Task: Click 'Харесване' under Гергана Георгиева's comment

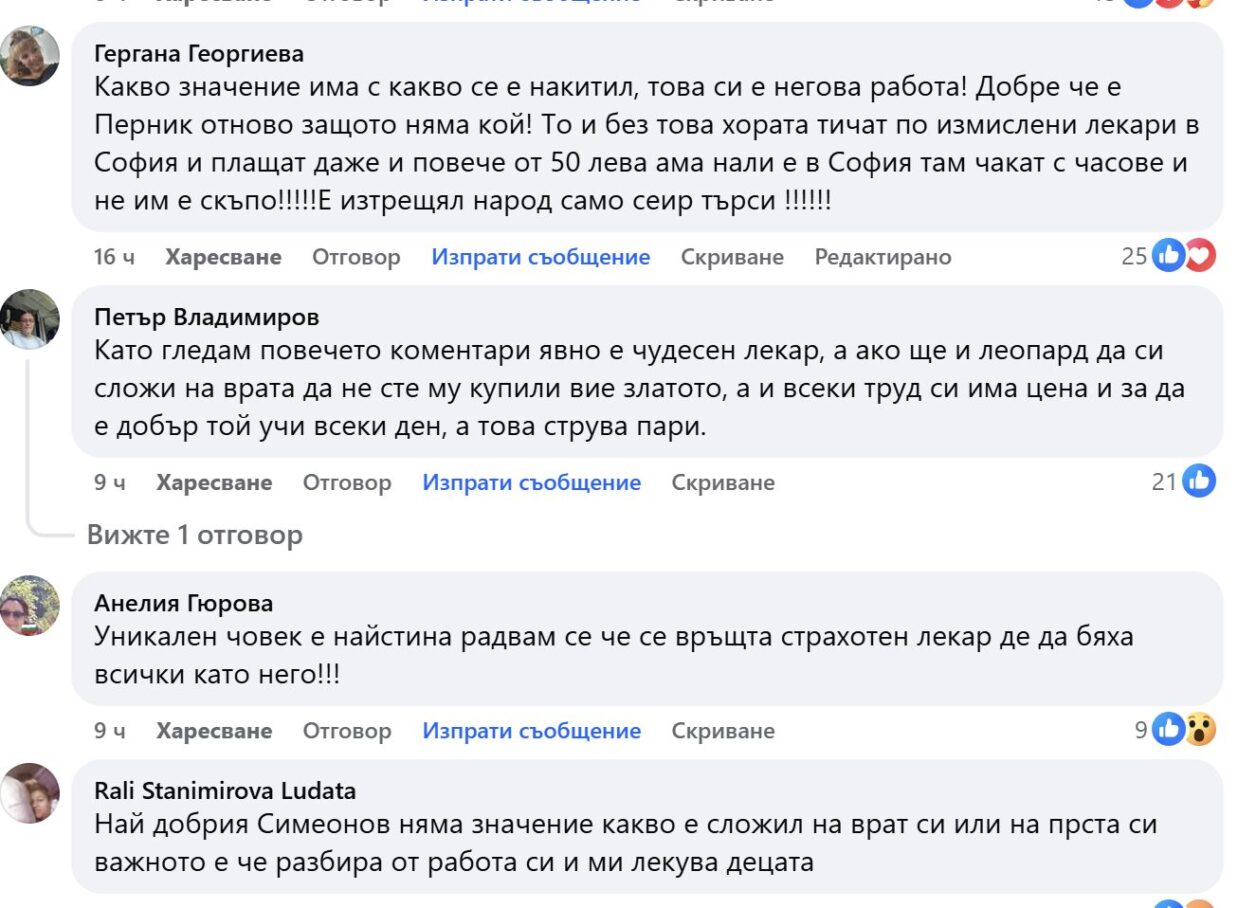Action: click(x=223, y=257)
